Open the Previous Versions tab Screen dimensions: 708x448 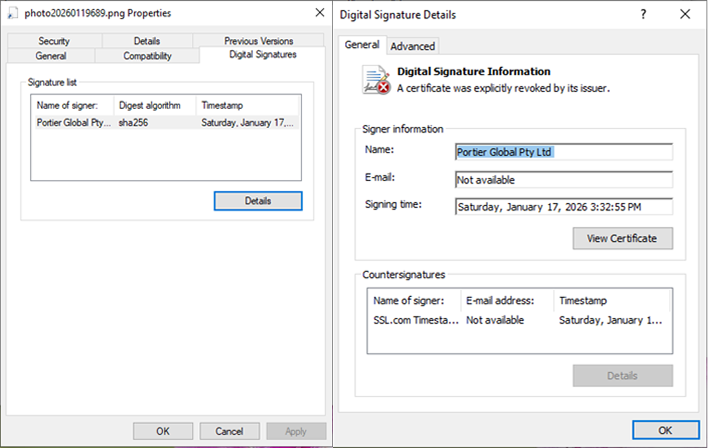(x=258, y=41)
